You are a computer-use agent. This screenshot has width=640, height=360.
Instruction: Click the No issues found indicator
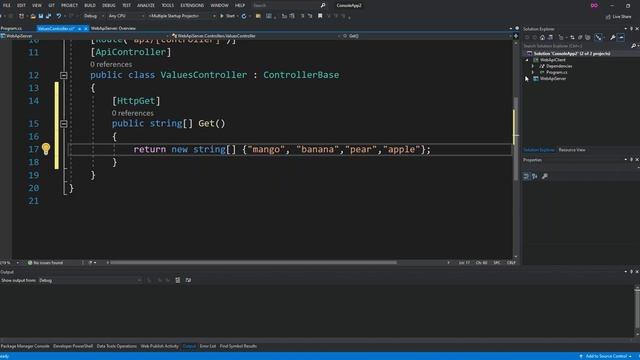tap(45, 262)
